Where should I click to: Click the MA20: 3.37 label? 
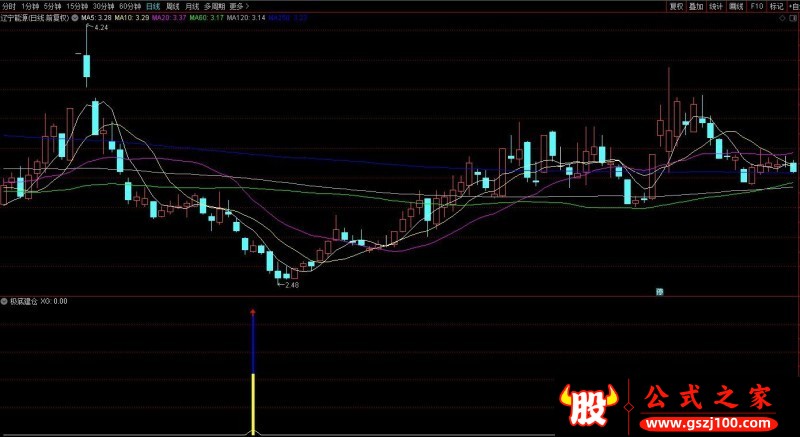(x=169, y=17)
